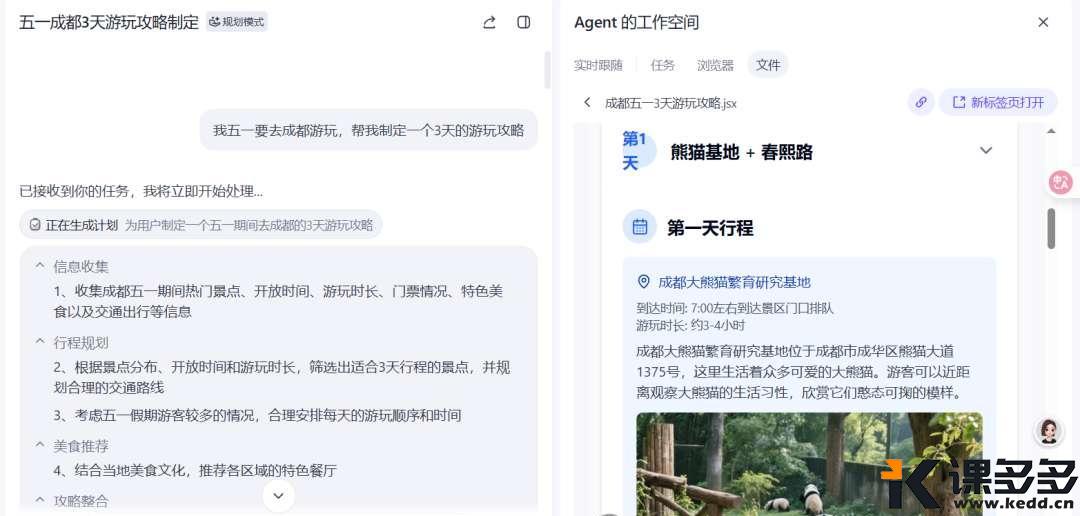Click text 游玩时长: 约3-4小时
Viewport: 1080px width, 516px height.
coord(690,325)
